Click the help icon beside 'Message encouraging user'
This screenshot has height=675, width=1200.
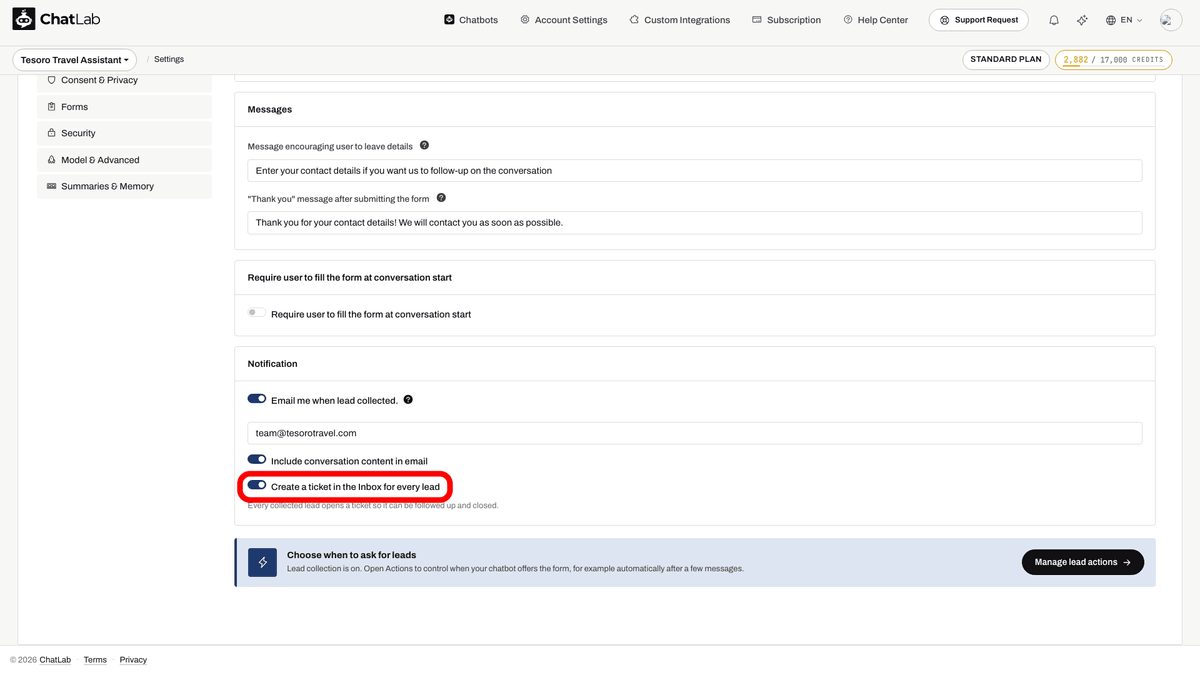[424, 146]
